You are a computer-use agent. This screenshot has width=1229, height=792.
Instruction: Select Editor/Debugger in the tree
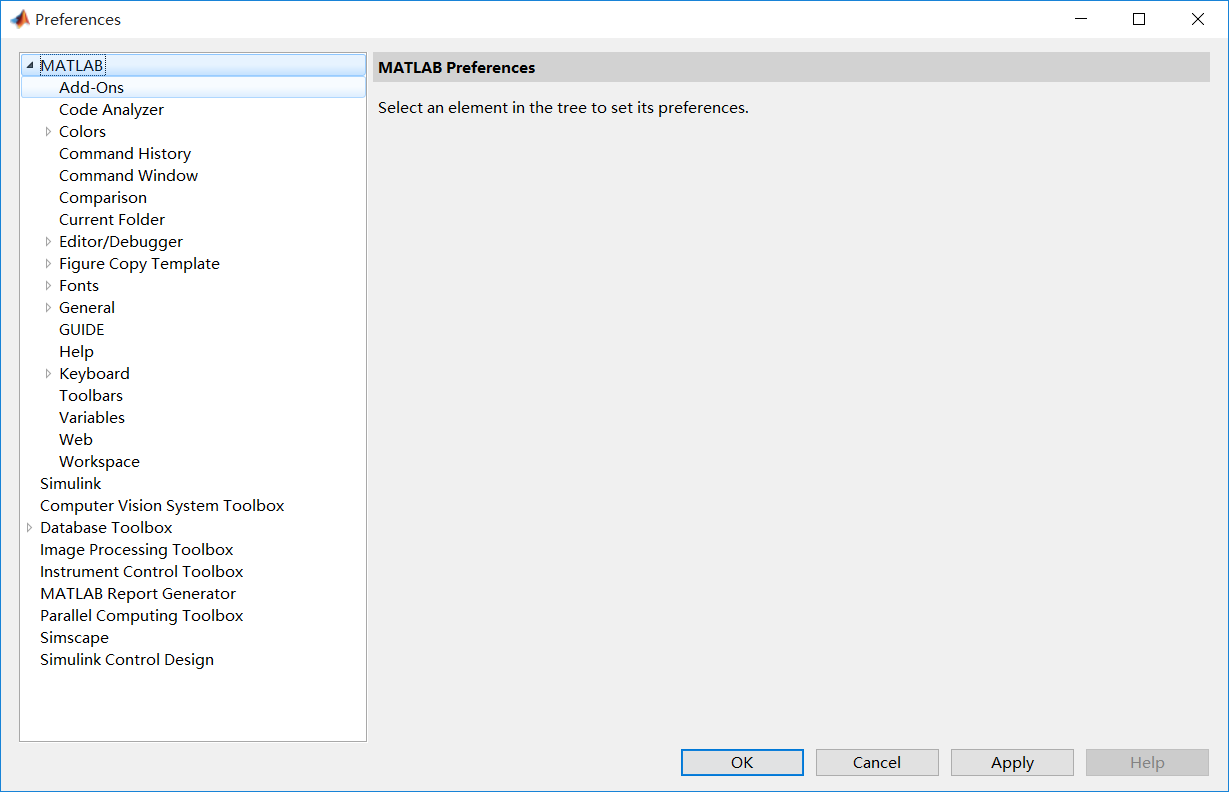pos(121,242)
